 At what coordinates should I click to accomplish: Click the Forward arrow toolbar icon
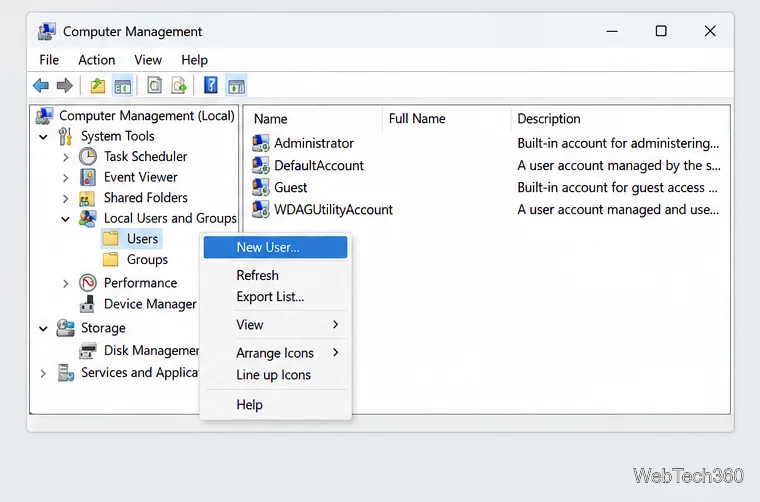click(64, 86)
